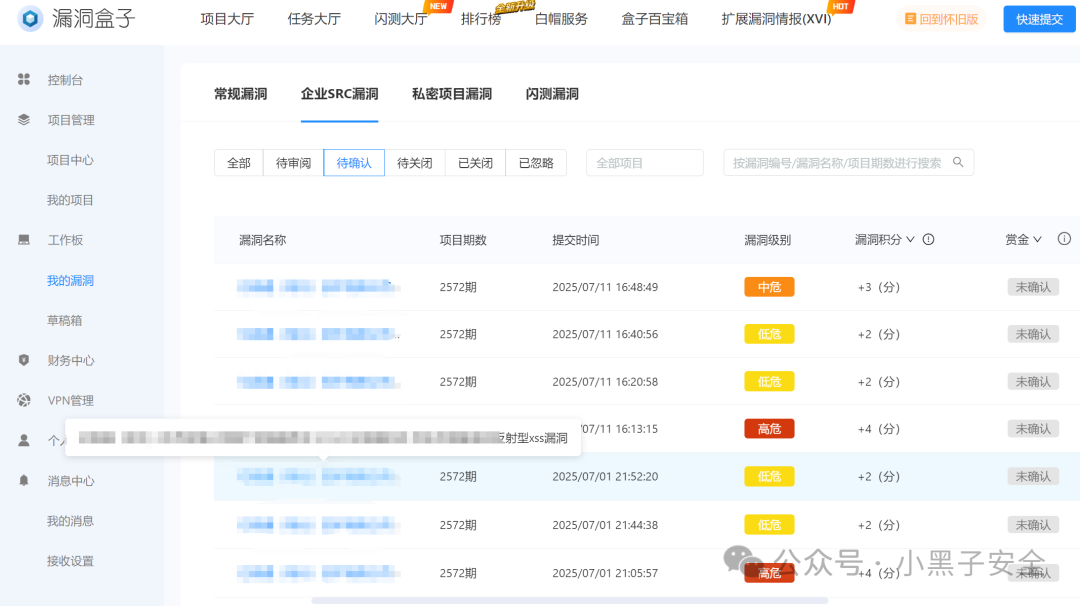Open 我的项目 in the sidebar
This screenshot has width=1080, height=606.
[70, 200]
